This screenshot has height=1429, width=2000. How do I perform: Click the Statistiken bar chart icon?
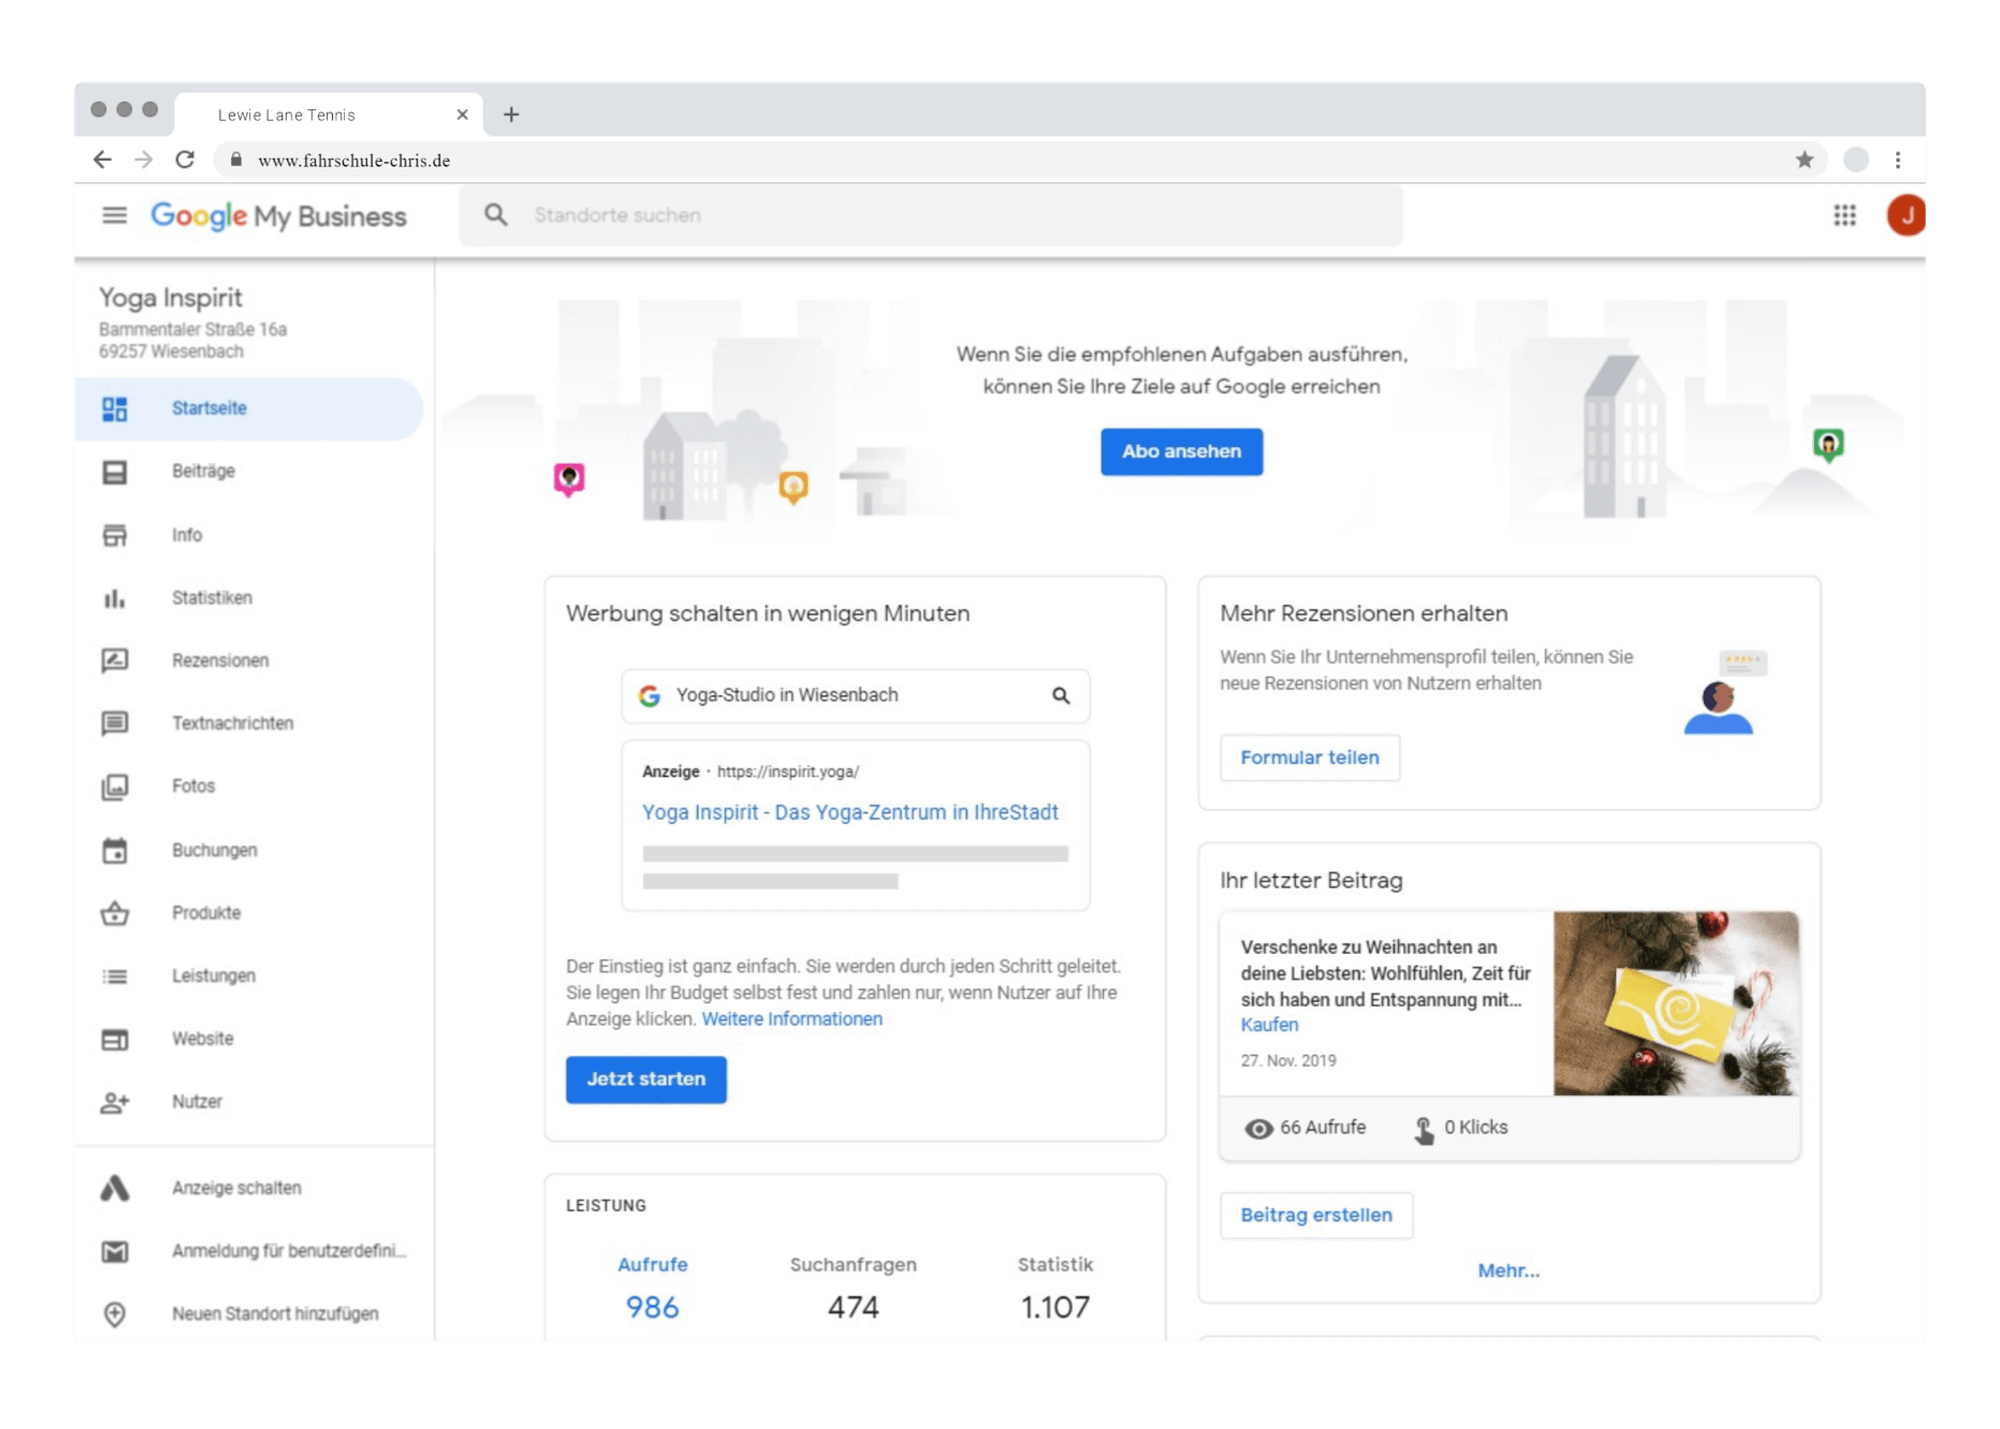click(115, 598)
